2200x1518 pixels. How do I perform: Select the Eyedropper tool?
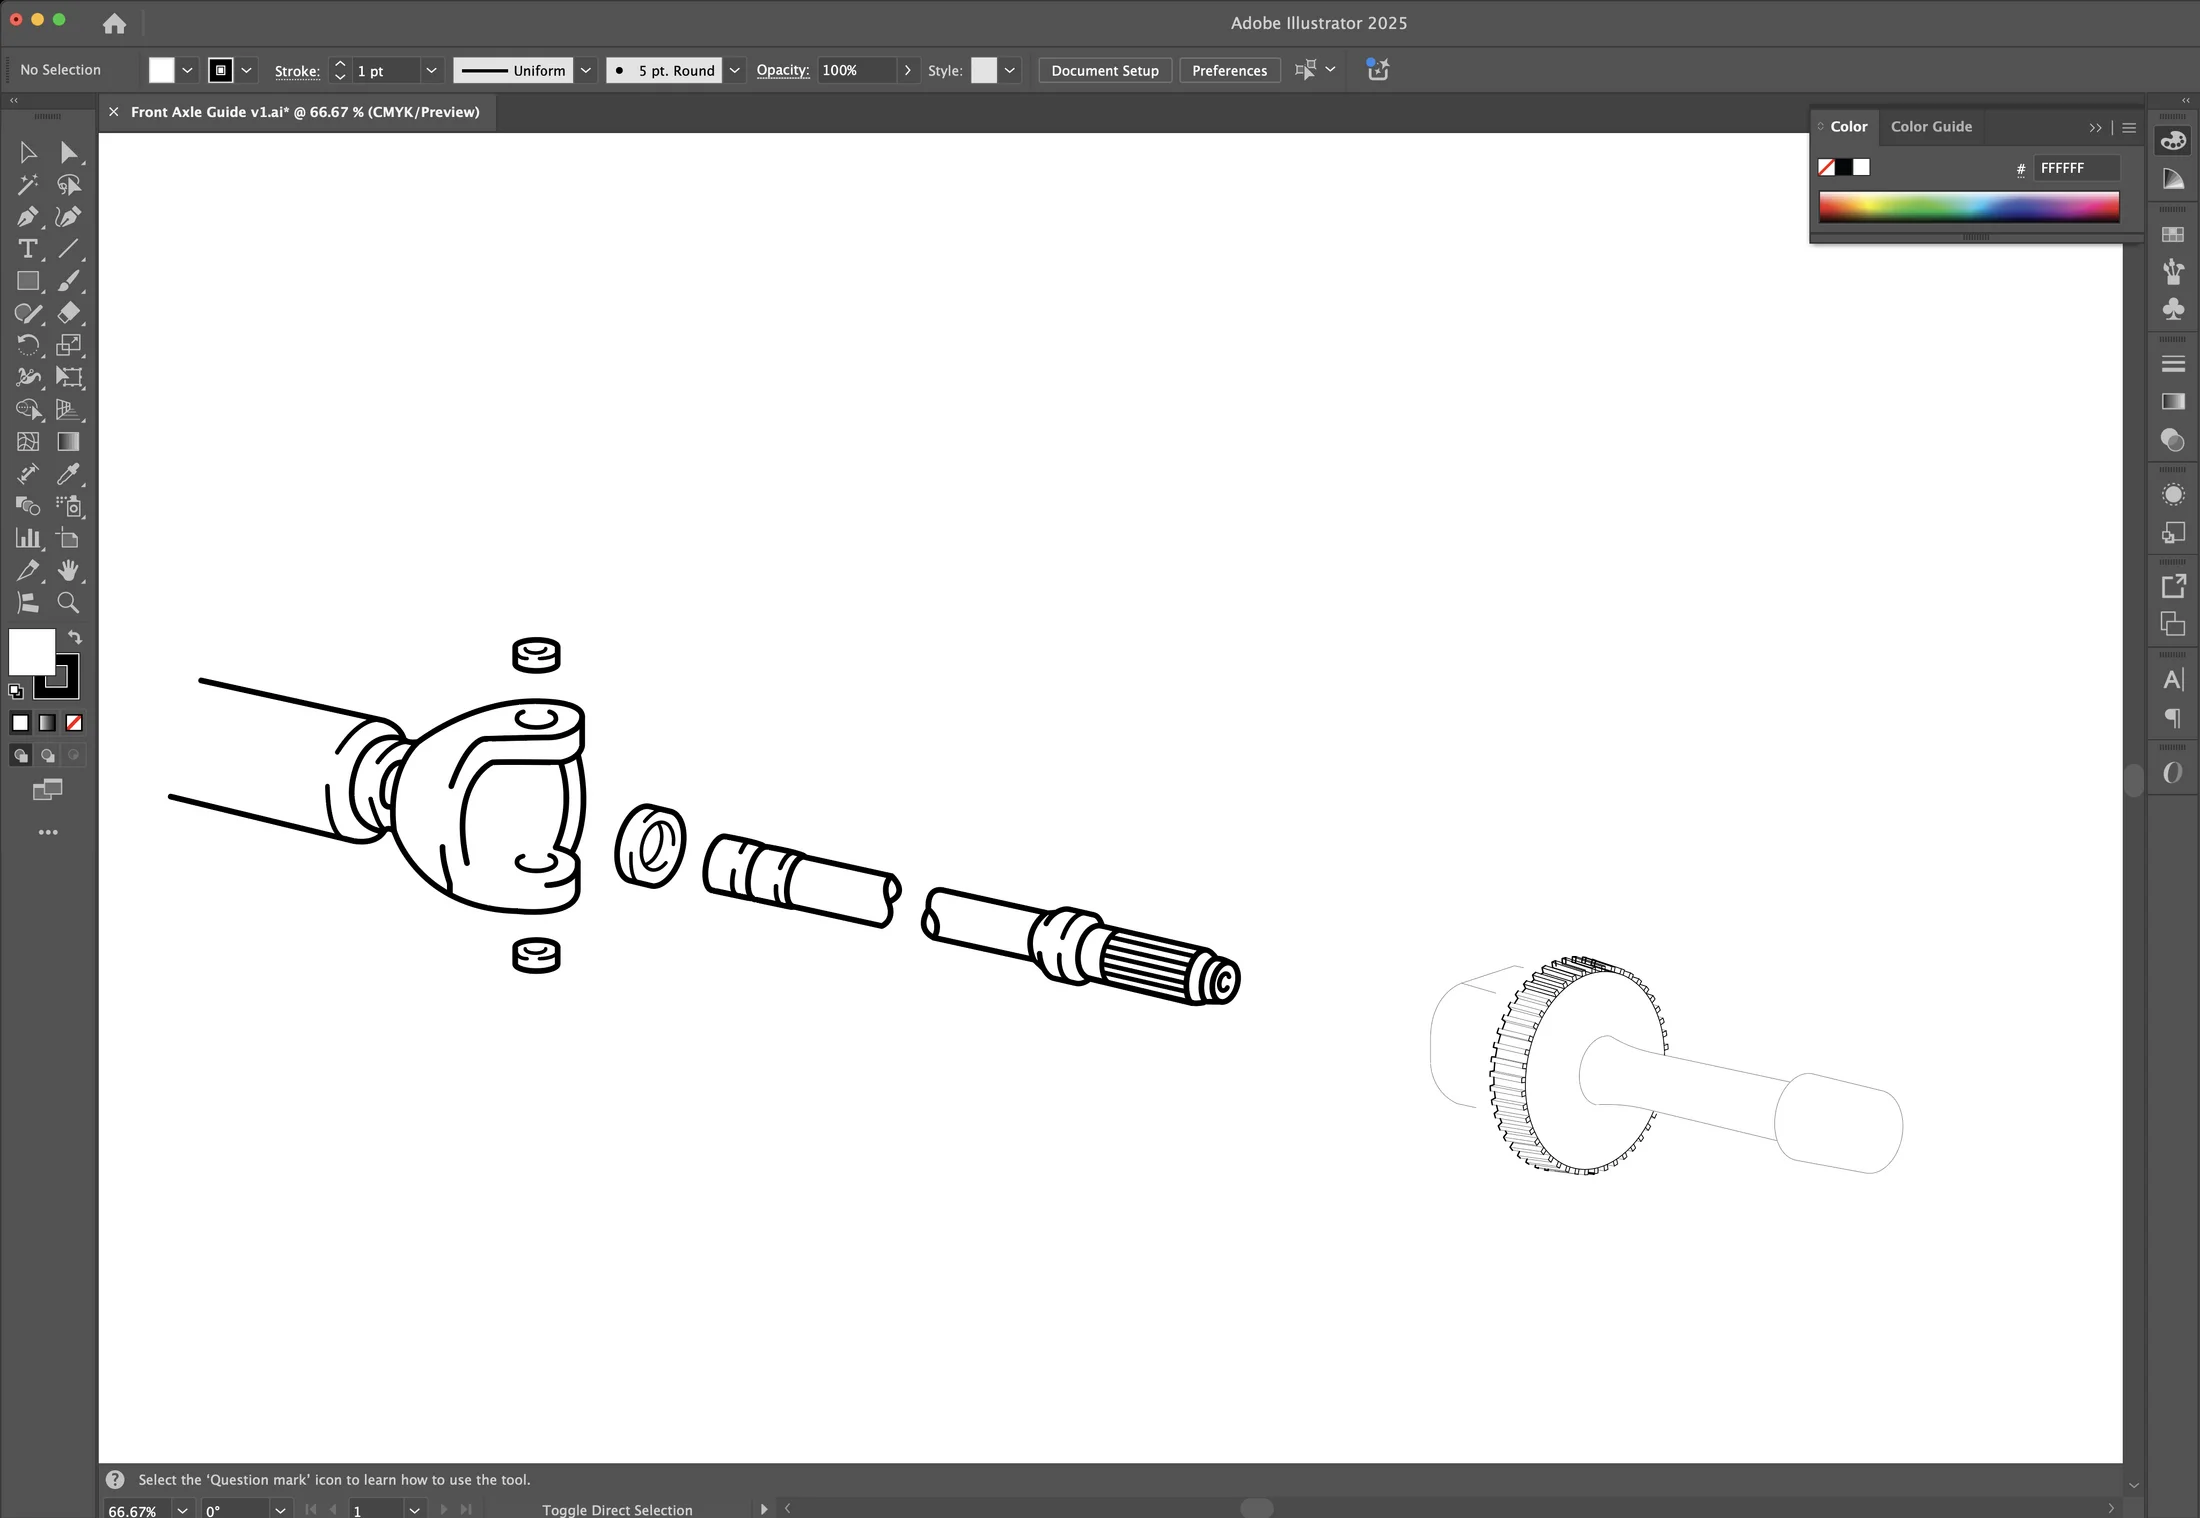tap(68, 474)
